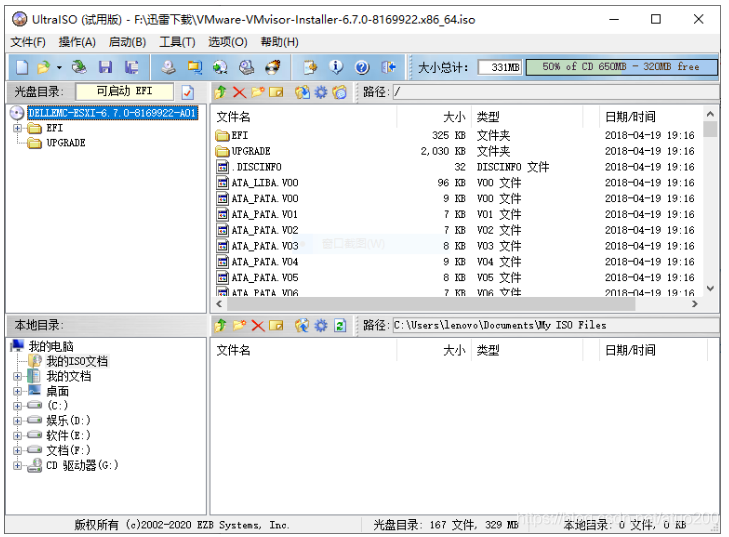Click Refresh icon in local panel toolbar
This screenshot has height=537, width=729.
pyautogui.click(x=340, y=325)
